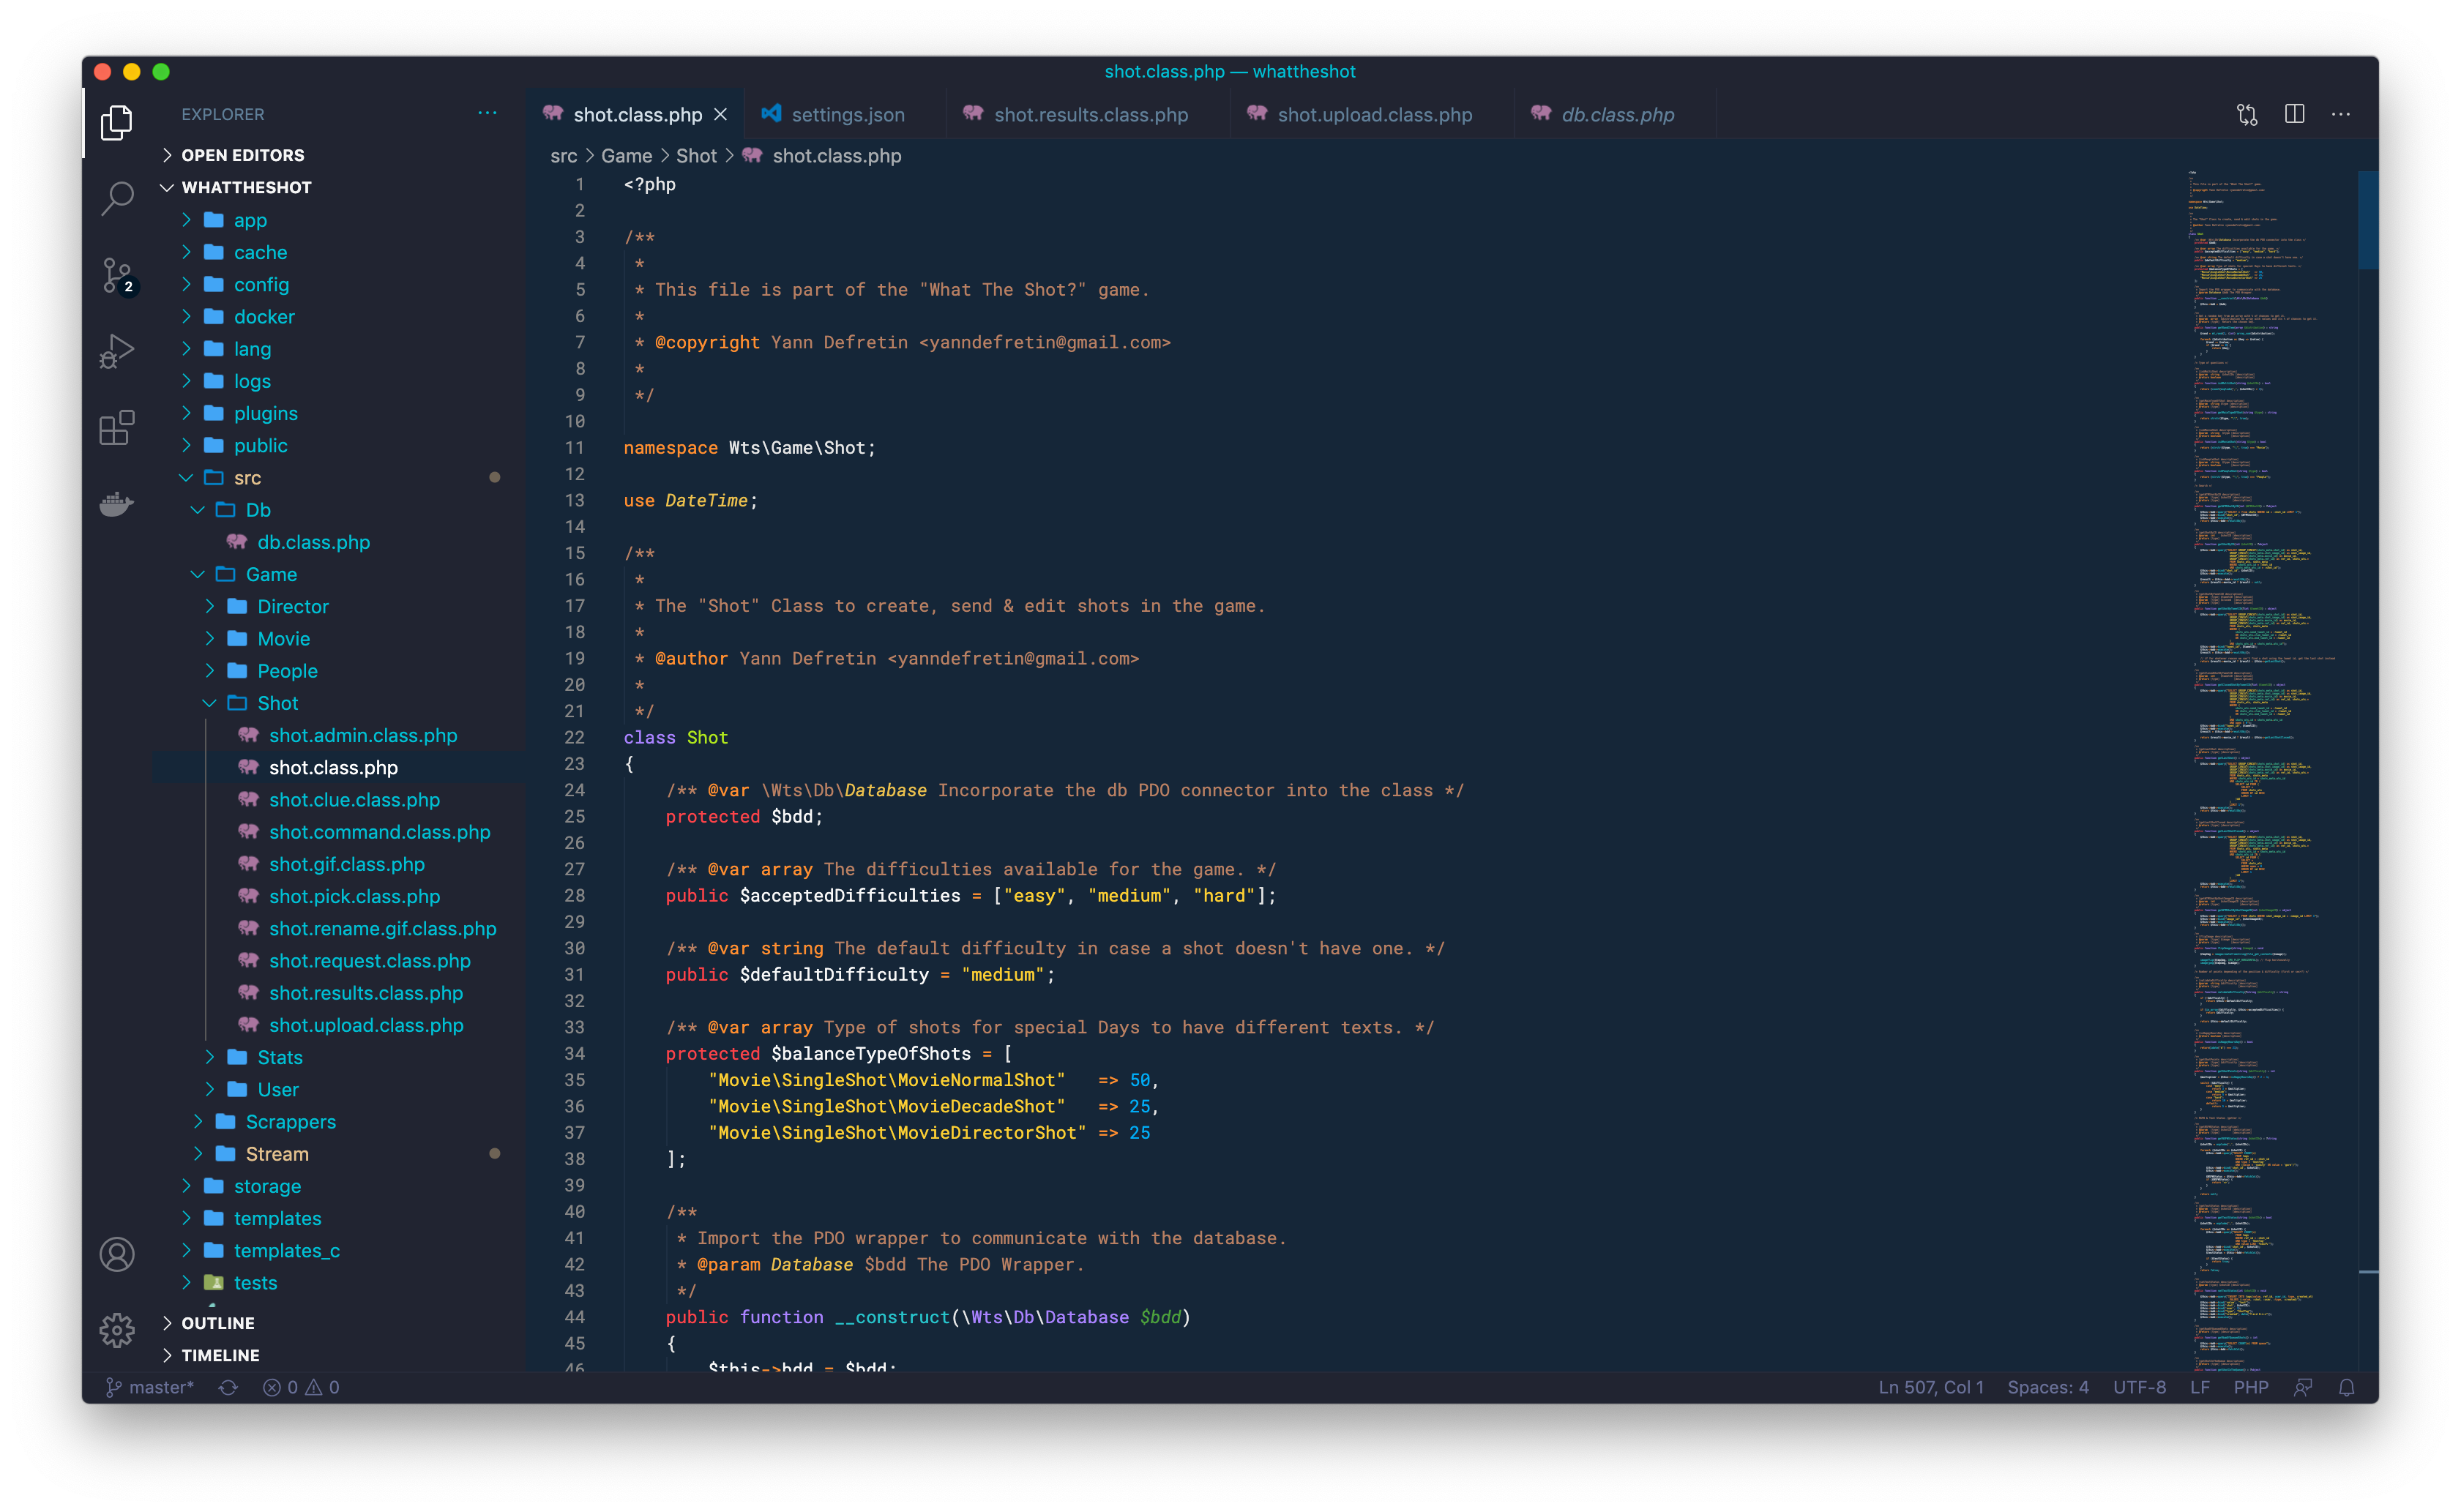2461x1512 pixels.
Task: Open the notifications bell in status bar
Action: [2346, 1387]
